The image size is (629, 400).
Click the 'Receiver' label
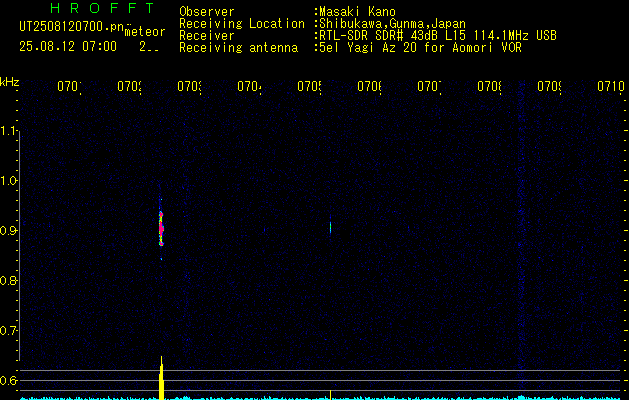(207, 36)
